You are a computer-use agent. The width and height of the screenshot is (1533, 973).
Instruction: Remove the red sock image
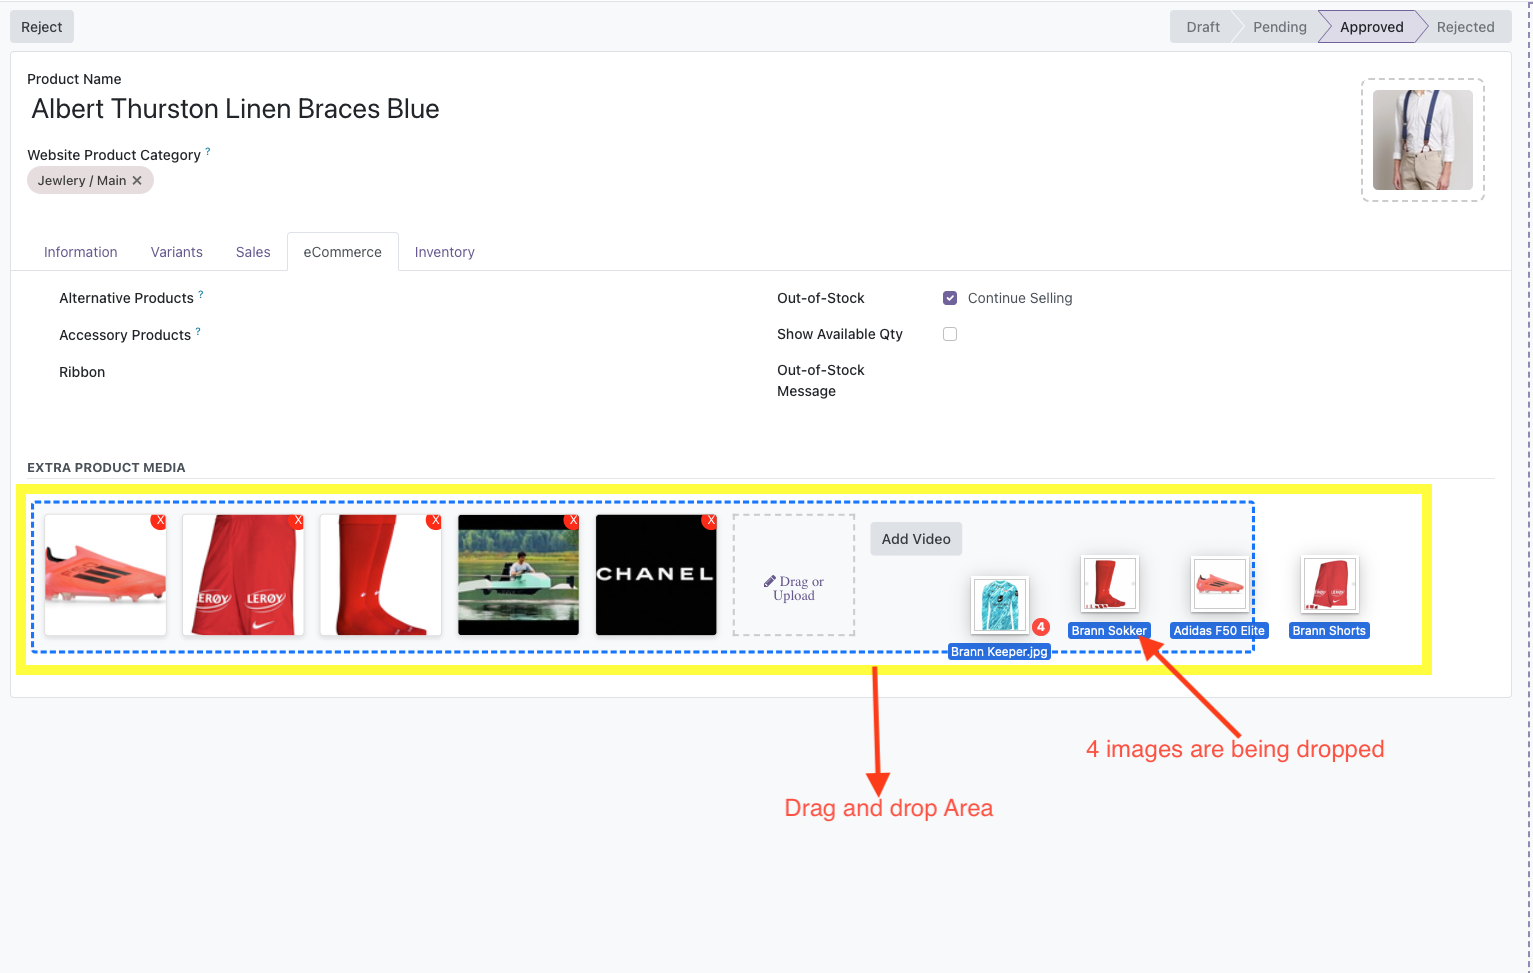[x=434, y=521]
